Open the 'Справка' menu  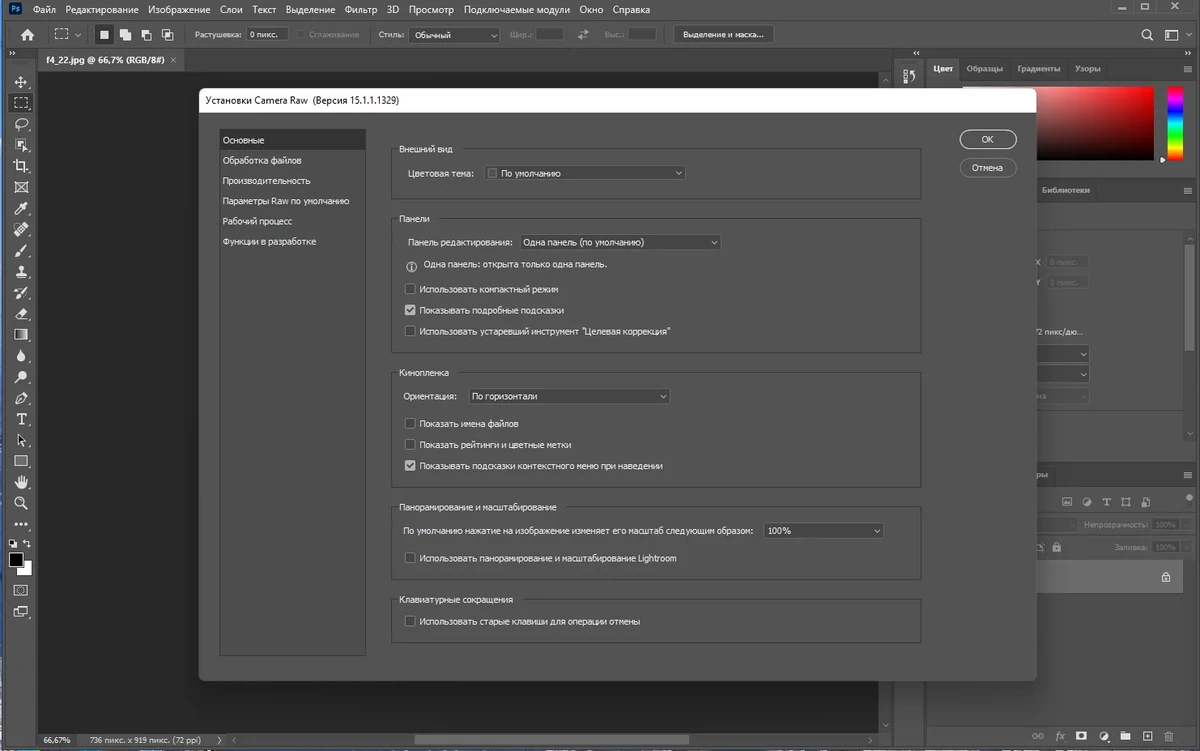[629, 9]
